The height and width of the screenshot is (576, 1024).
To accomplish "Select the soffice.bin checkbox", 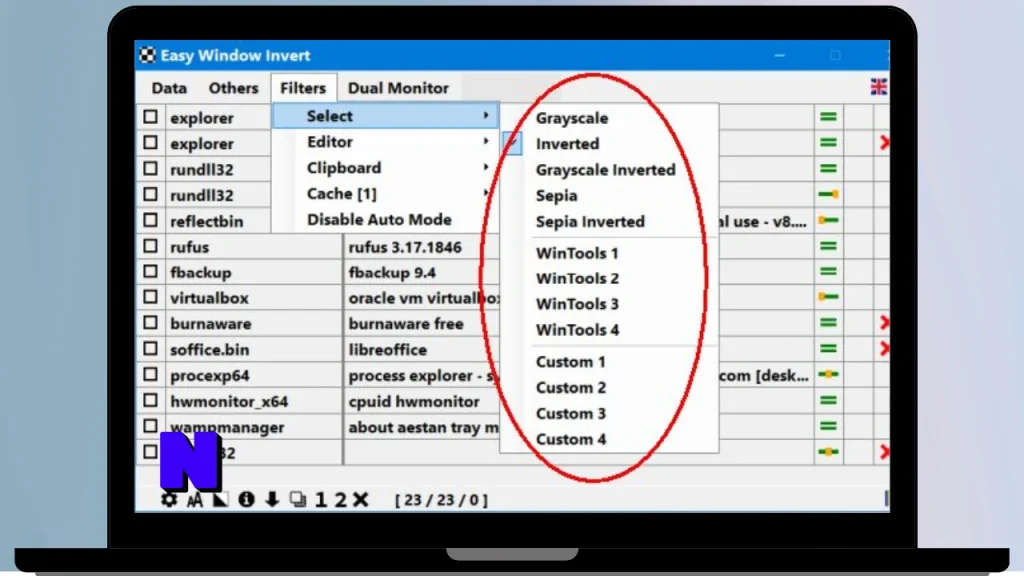I will coord(150,349).
